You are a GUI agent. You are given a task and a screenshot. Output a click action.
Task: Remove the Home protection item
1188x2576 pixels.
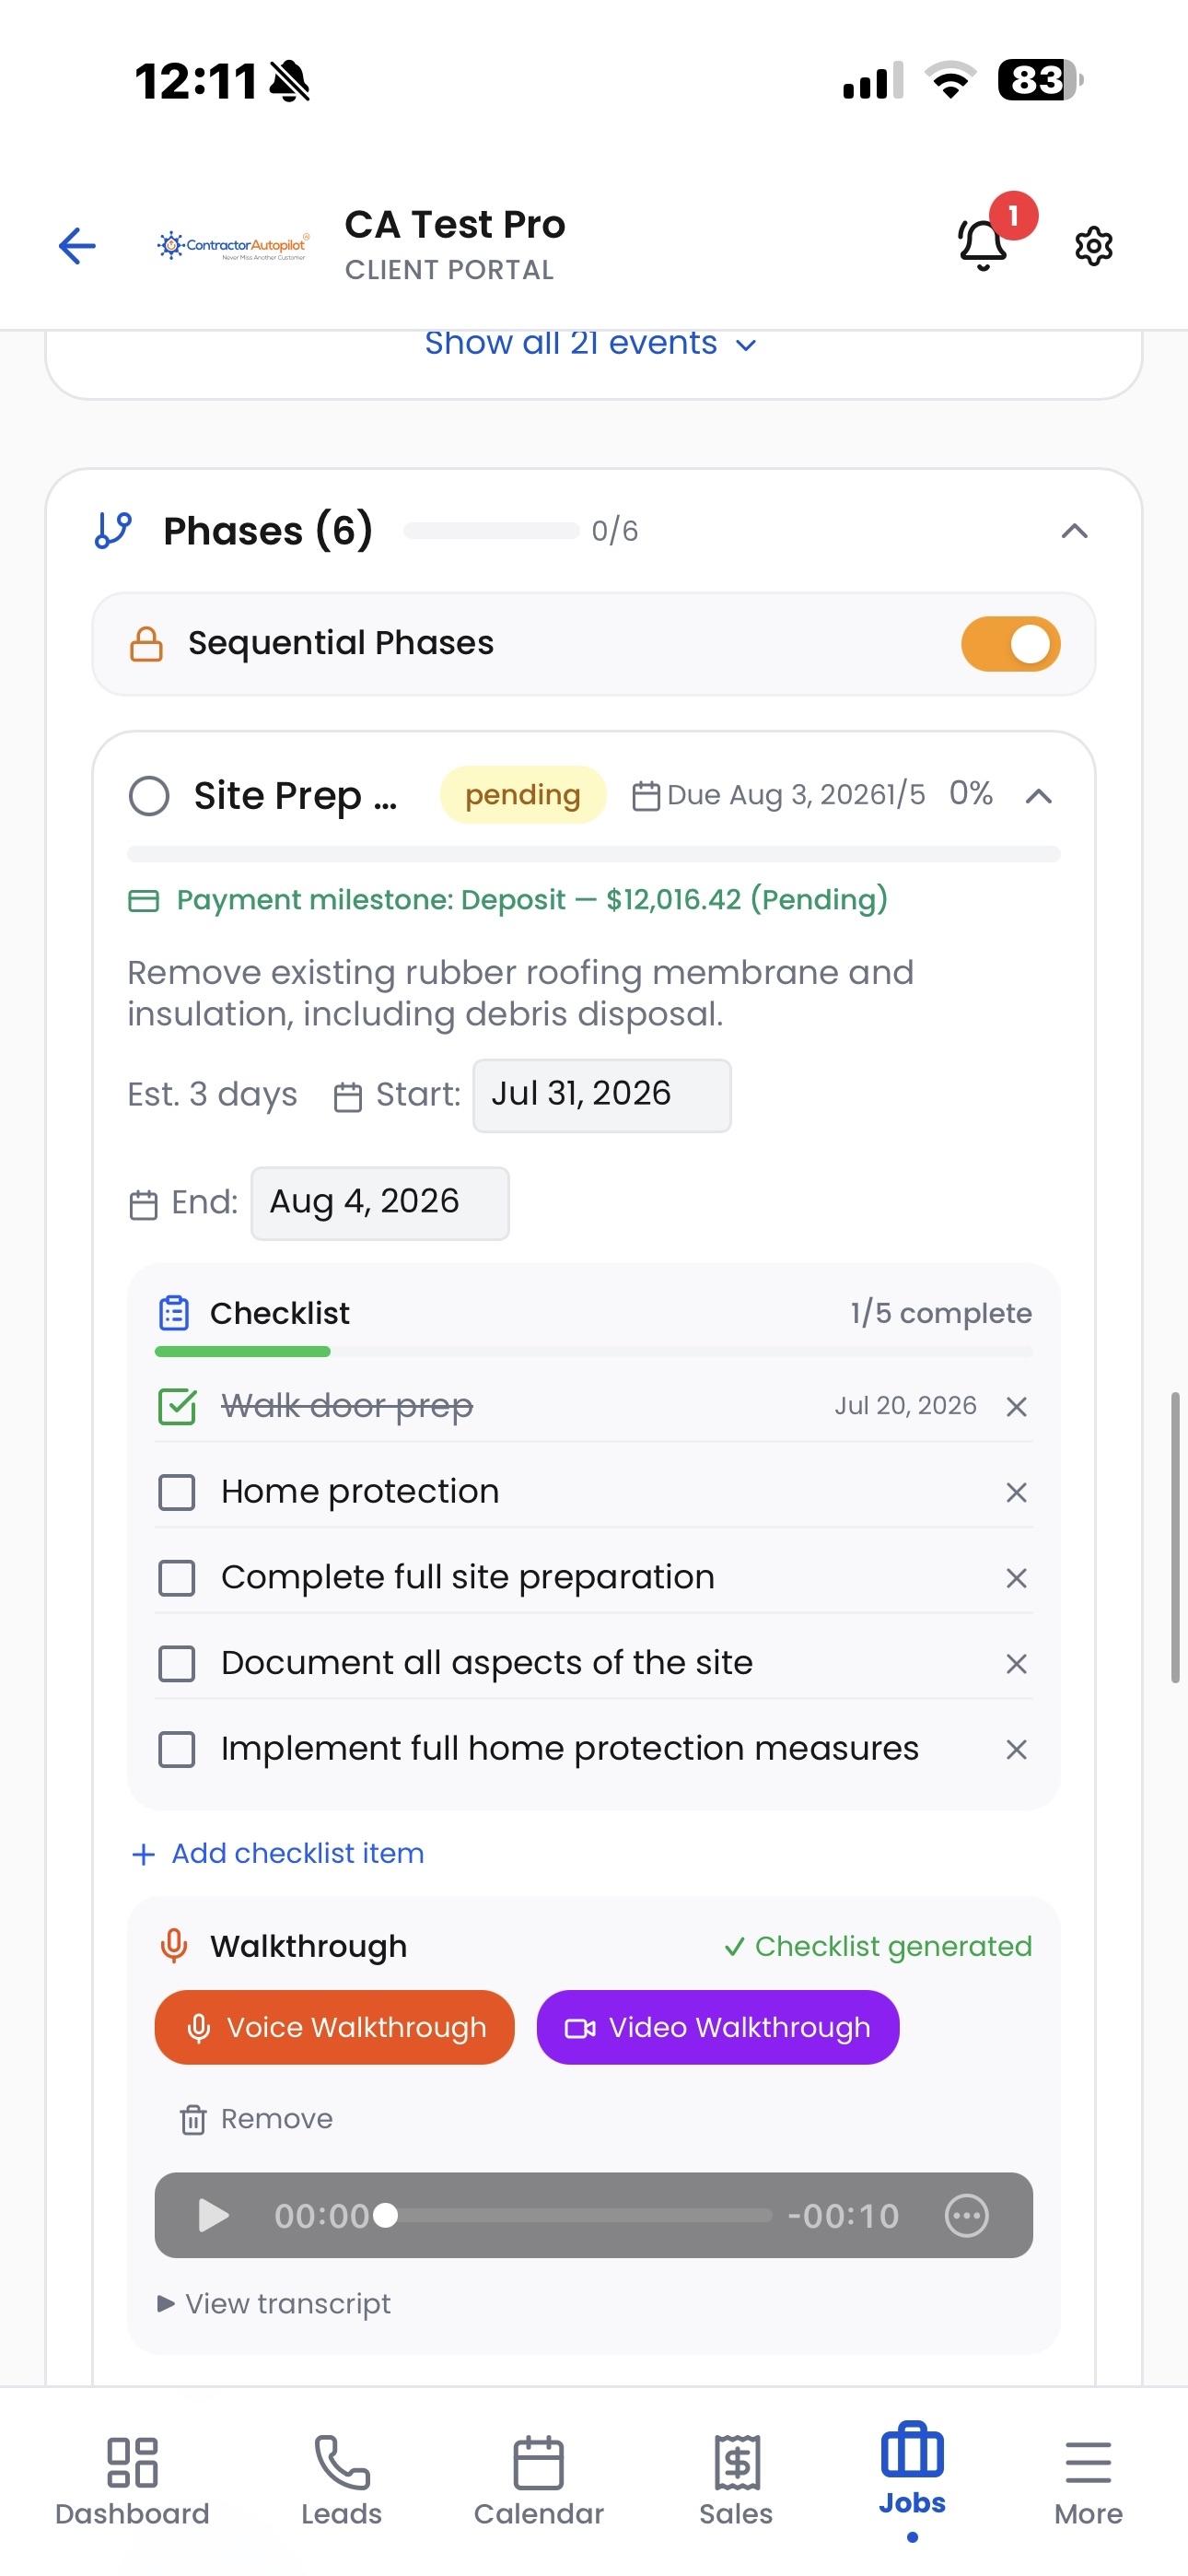pyautogui.click(x=1016, y=1492)
